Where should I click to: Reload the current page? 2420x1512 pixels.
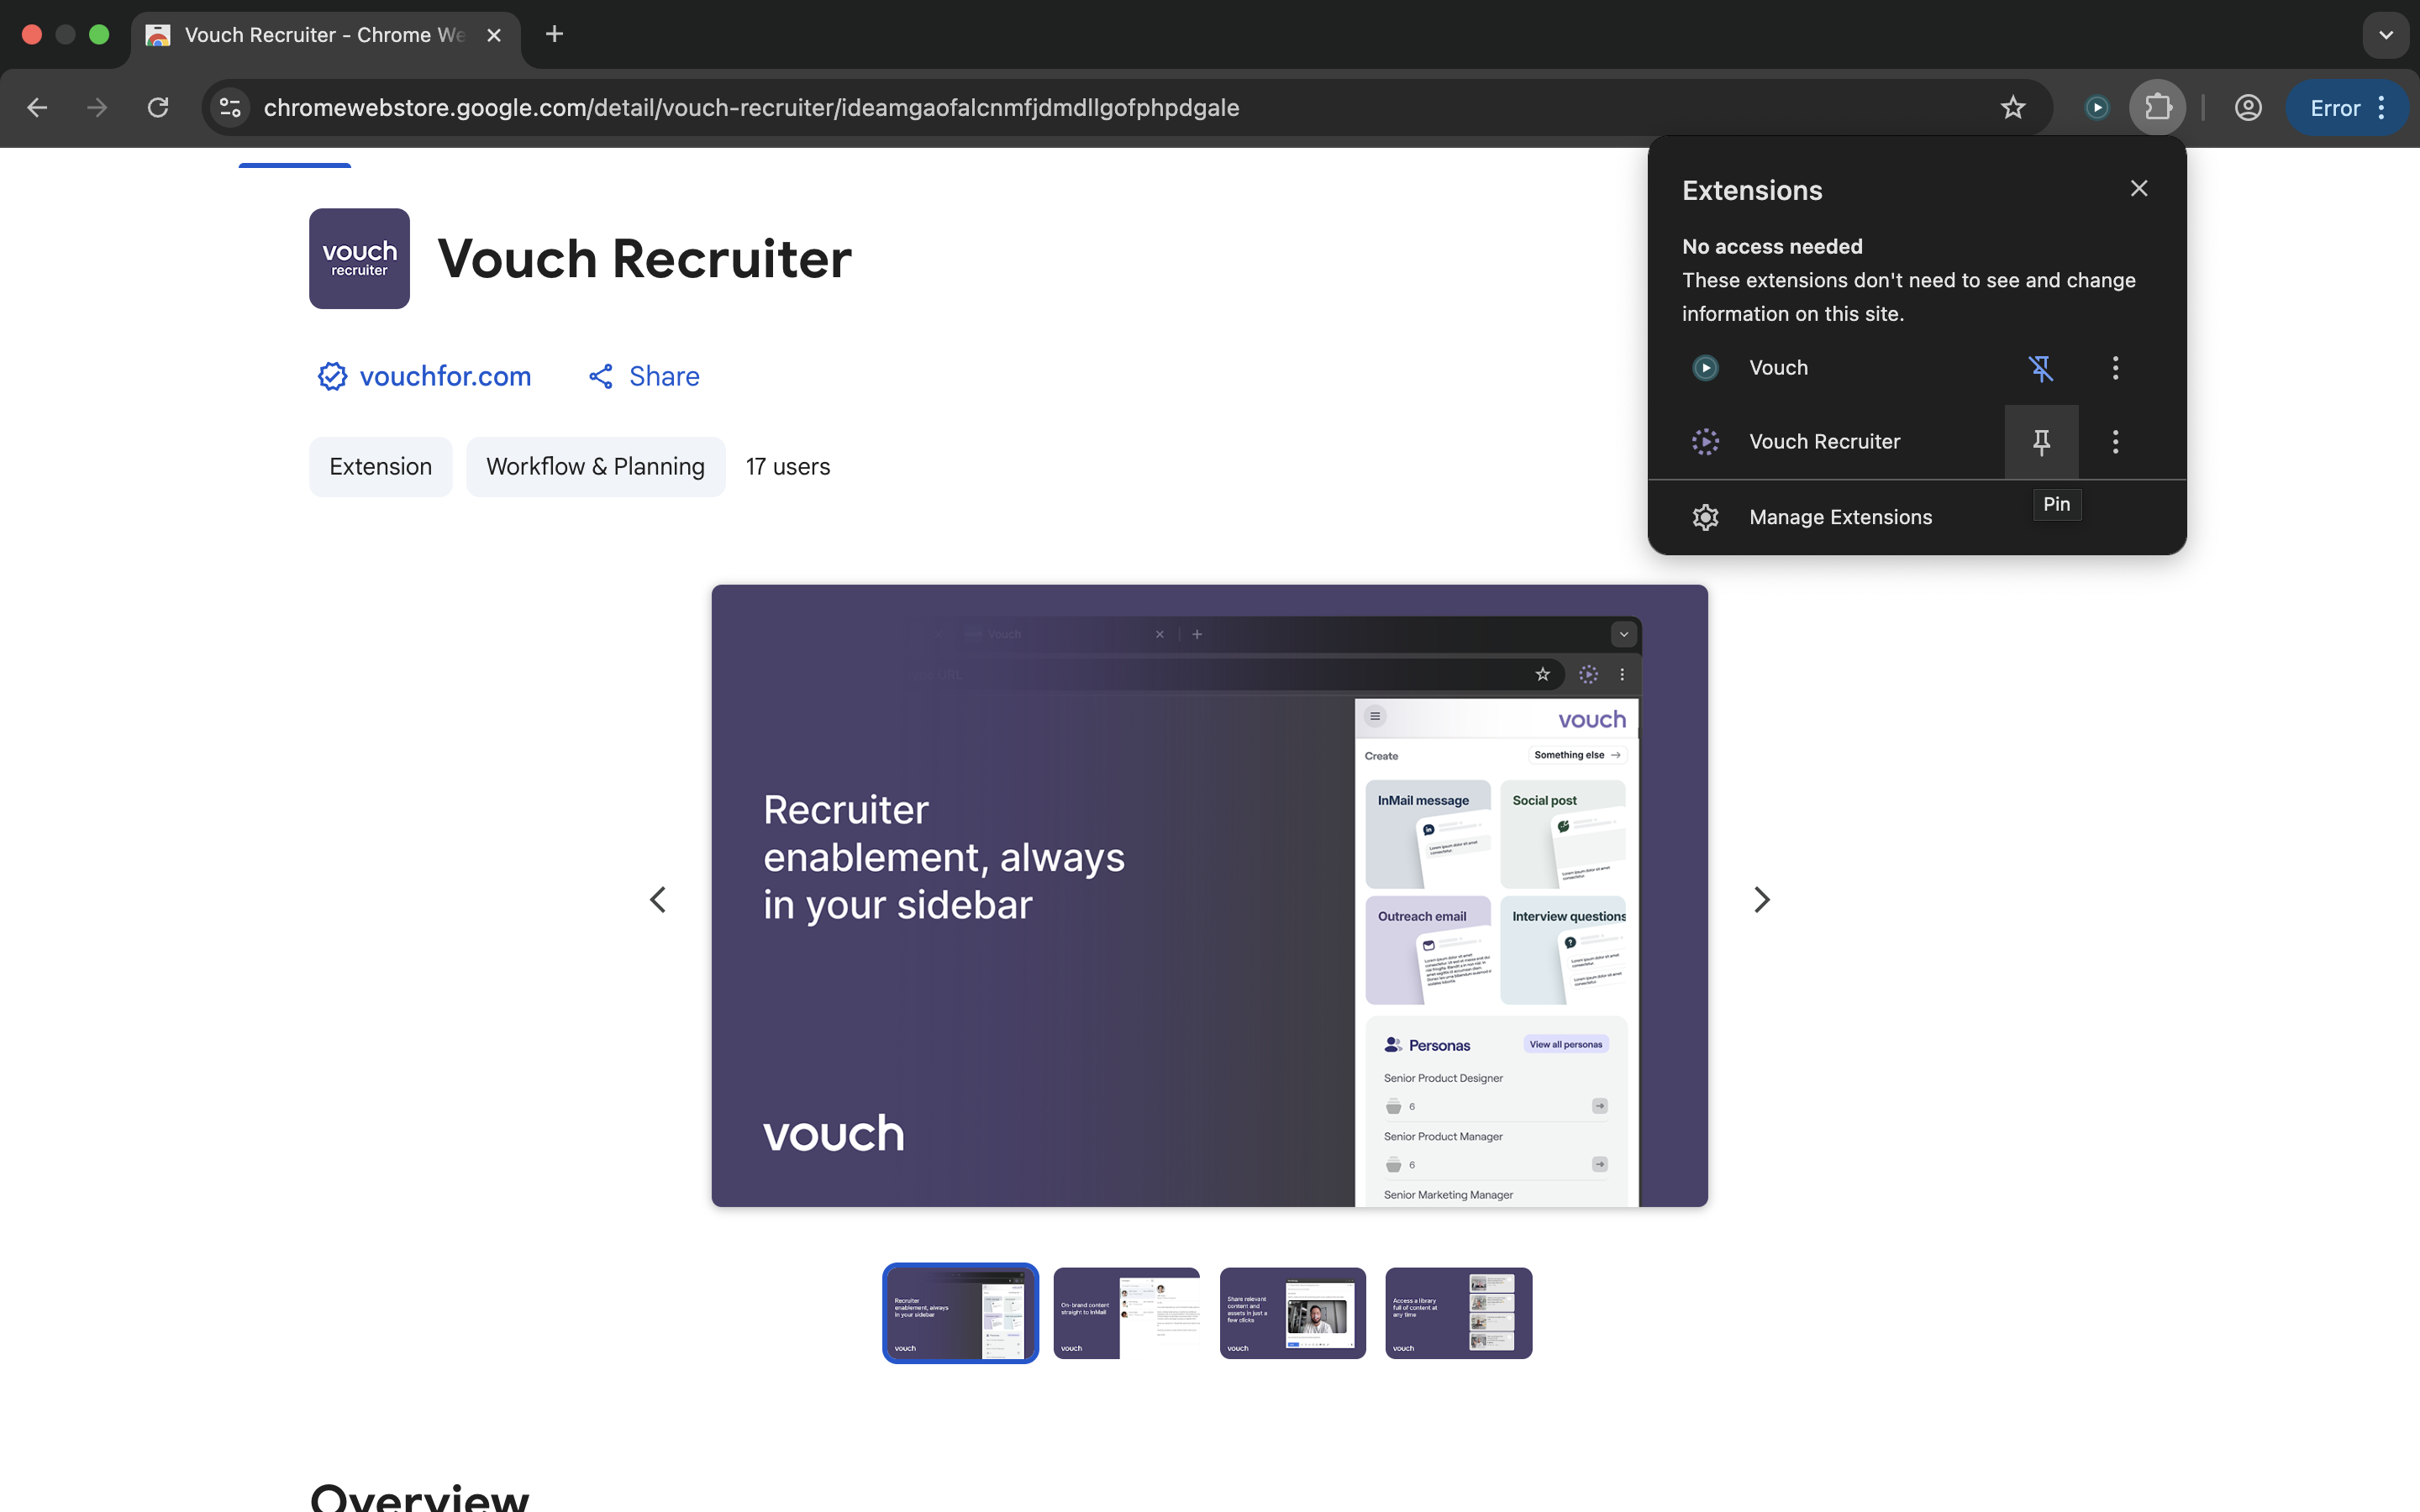[x=158, y=108]
